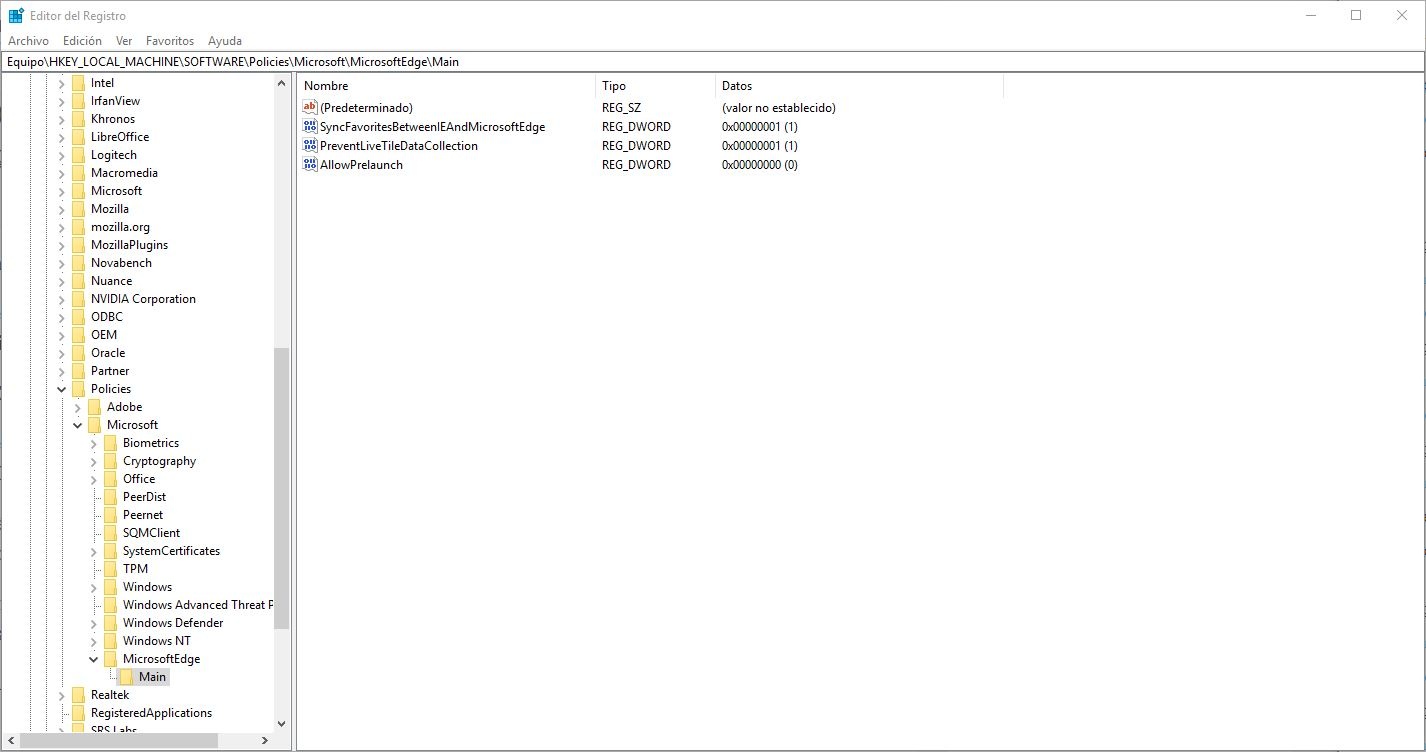Image resolution: width=1426 pixels, height=752 pixels.
Task: Click the SyncFavoritesBetweenIEAndMicrosoftEdge data value
Action: tap(759, 127)
